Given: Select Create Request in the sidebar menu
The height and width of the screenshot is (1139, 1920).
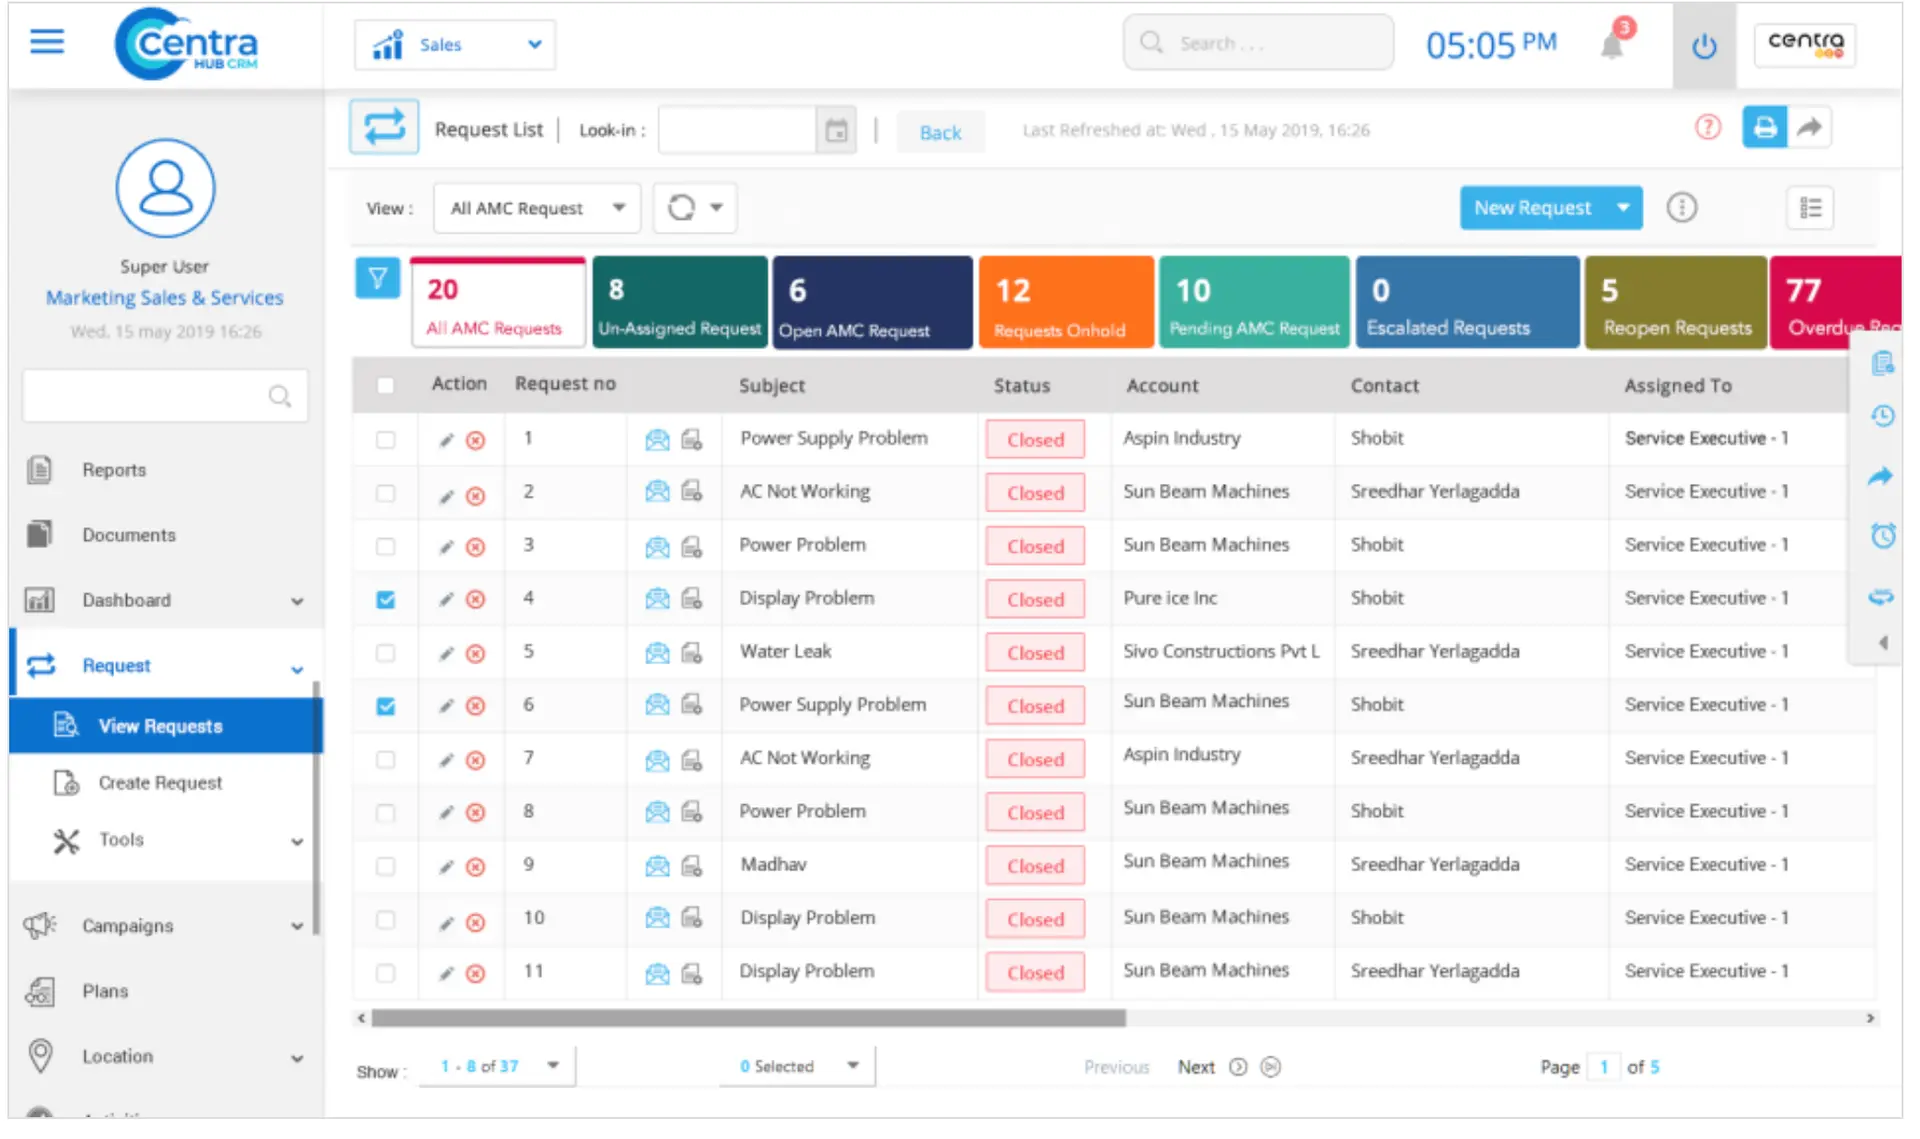Looking at the screenshot, I should coord(160,782).
